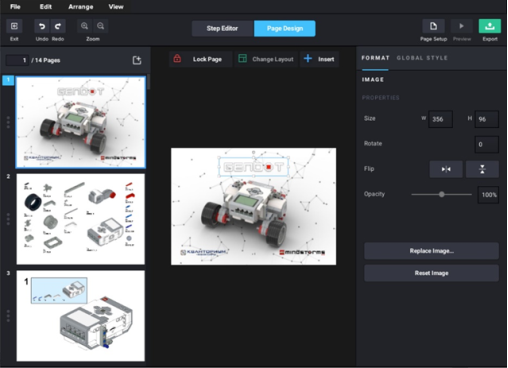Select page 2 thumbnail with parts list
This screenshot has width=508, height=368.
click(x=81, y=219)
